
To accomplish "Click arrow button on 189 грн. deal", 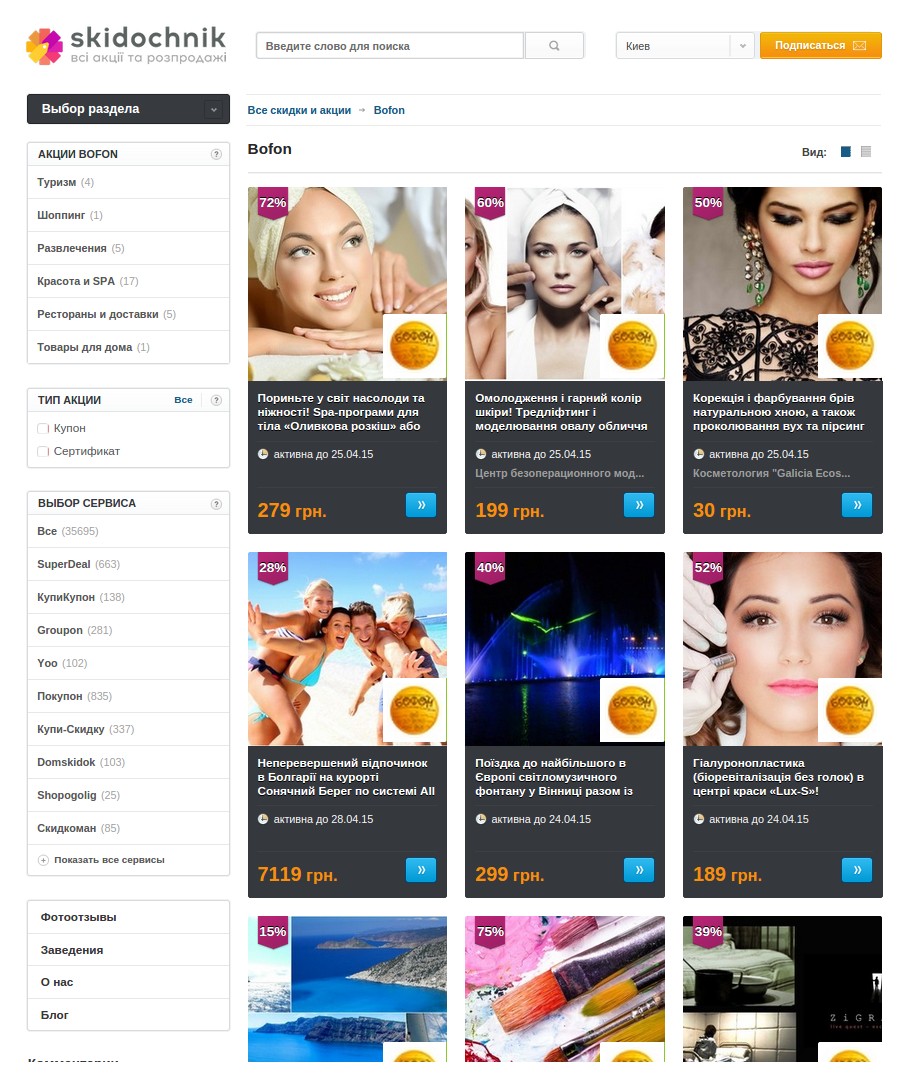I will pos(857,870).
